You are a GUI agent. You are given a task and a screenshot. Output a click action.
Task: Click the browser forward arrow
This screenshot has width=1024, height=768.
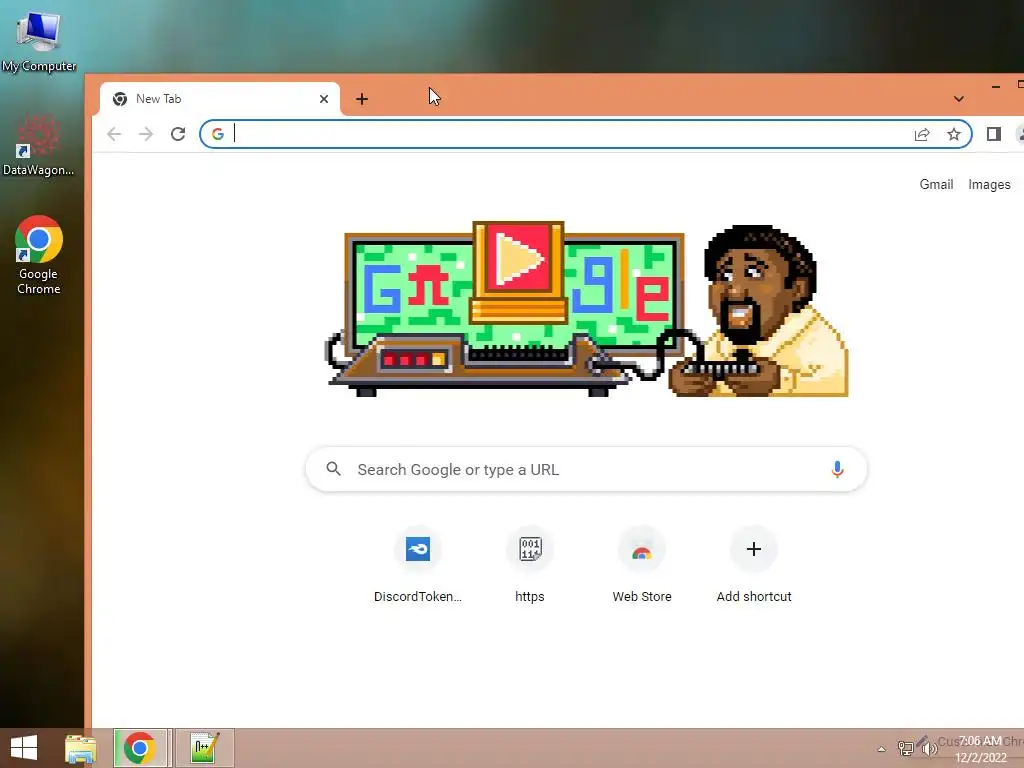pyautogui.click(x=146, y=134)
